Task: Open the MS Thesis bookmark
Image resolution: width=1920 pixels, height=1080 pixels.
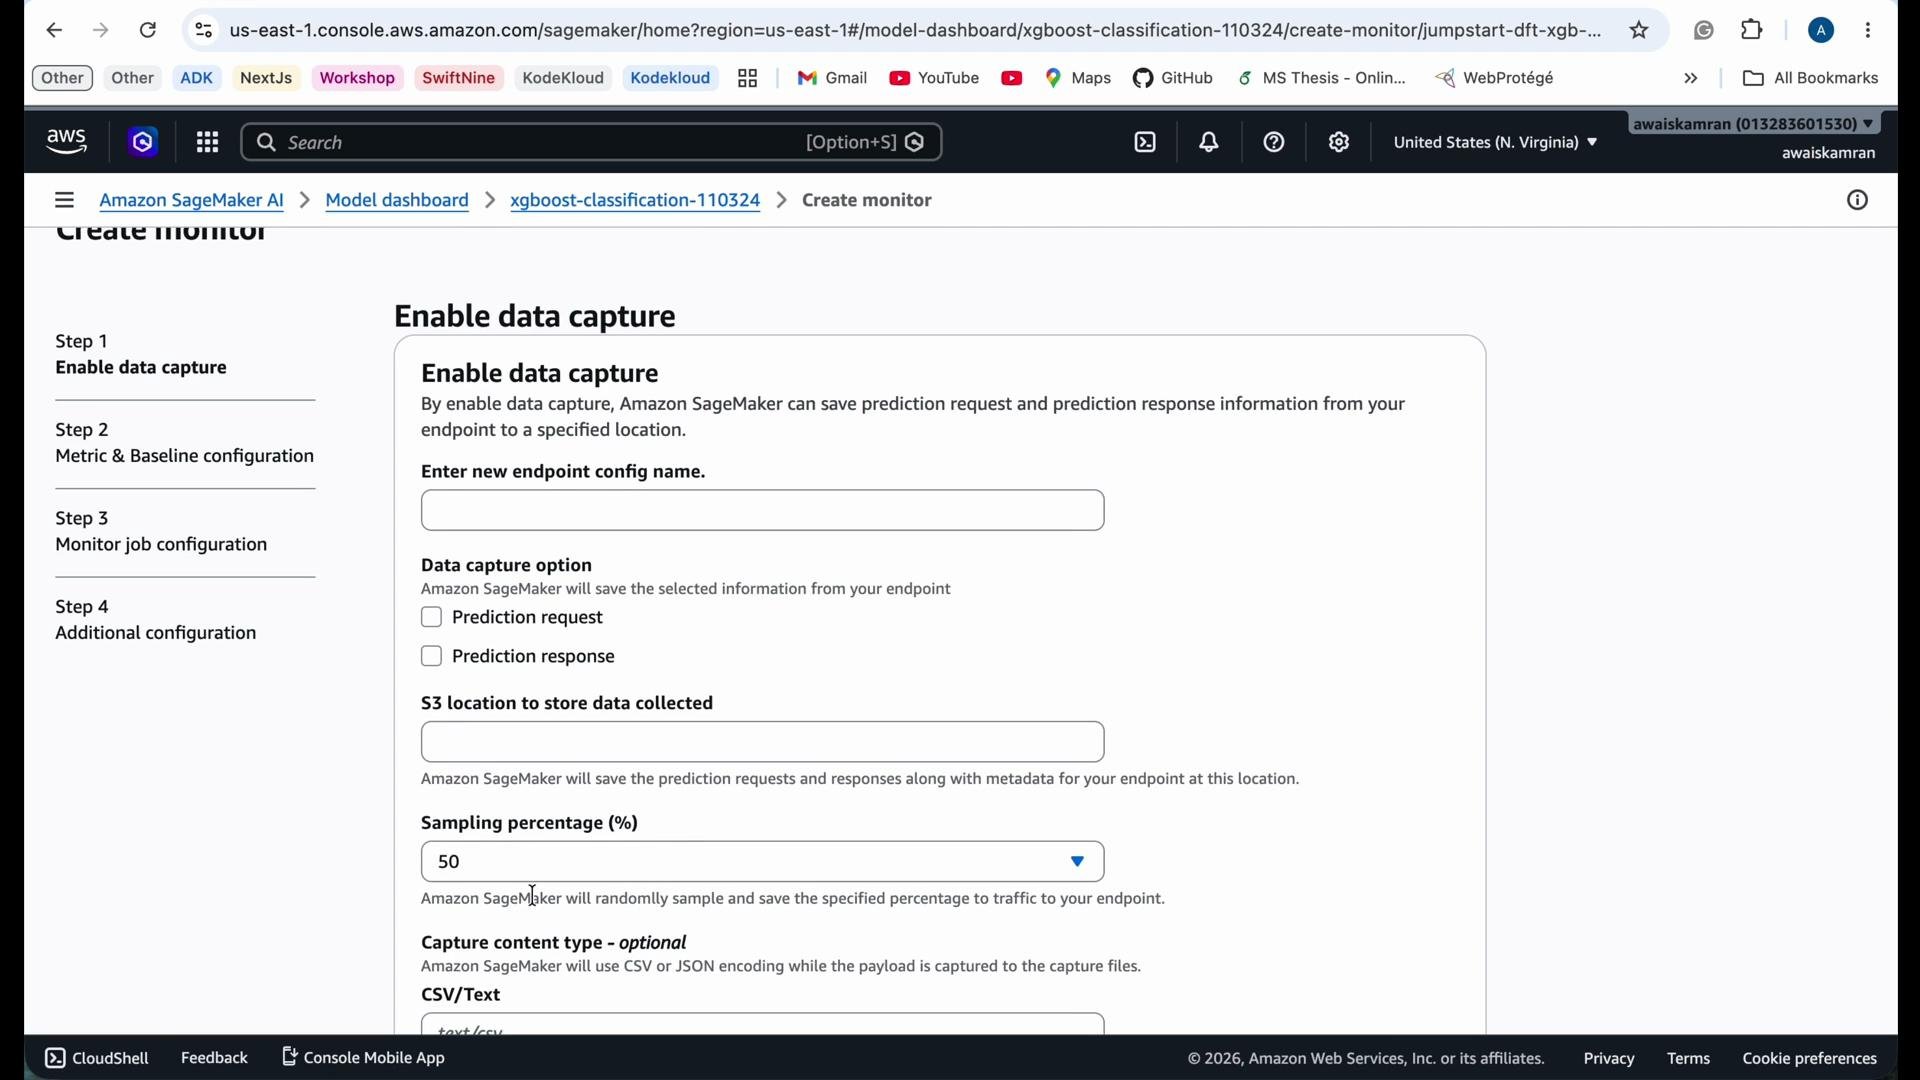Action: click(x=1323, y=78)
